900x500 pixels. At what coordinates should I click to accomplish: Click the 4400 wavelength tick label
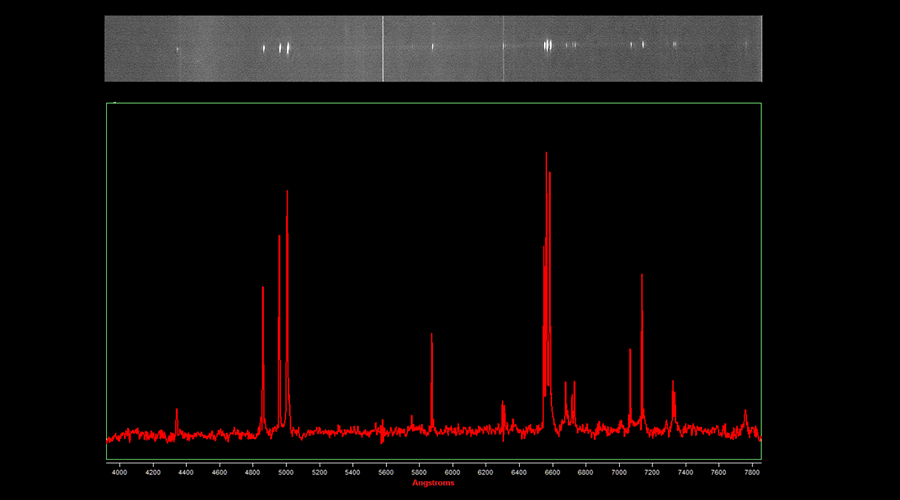[186, 471]
